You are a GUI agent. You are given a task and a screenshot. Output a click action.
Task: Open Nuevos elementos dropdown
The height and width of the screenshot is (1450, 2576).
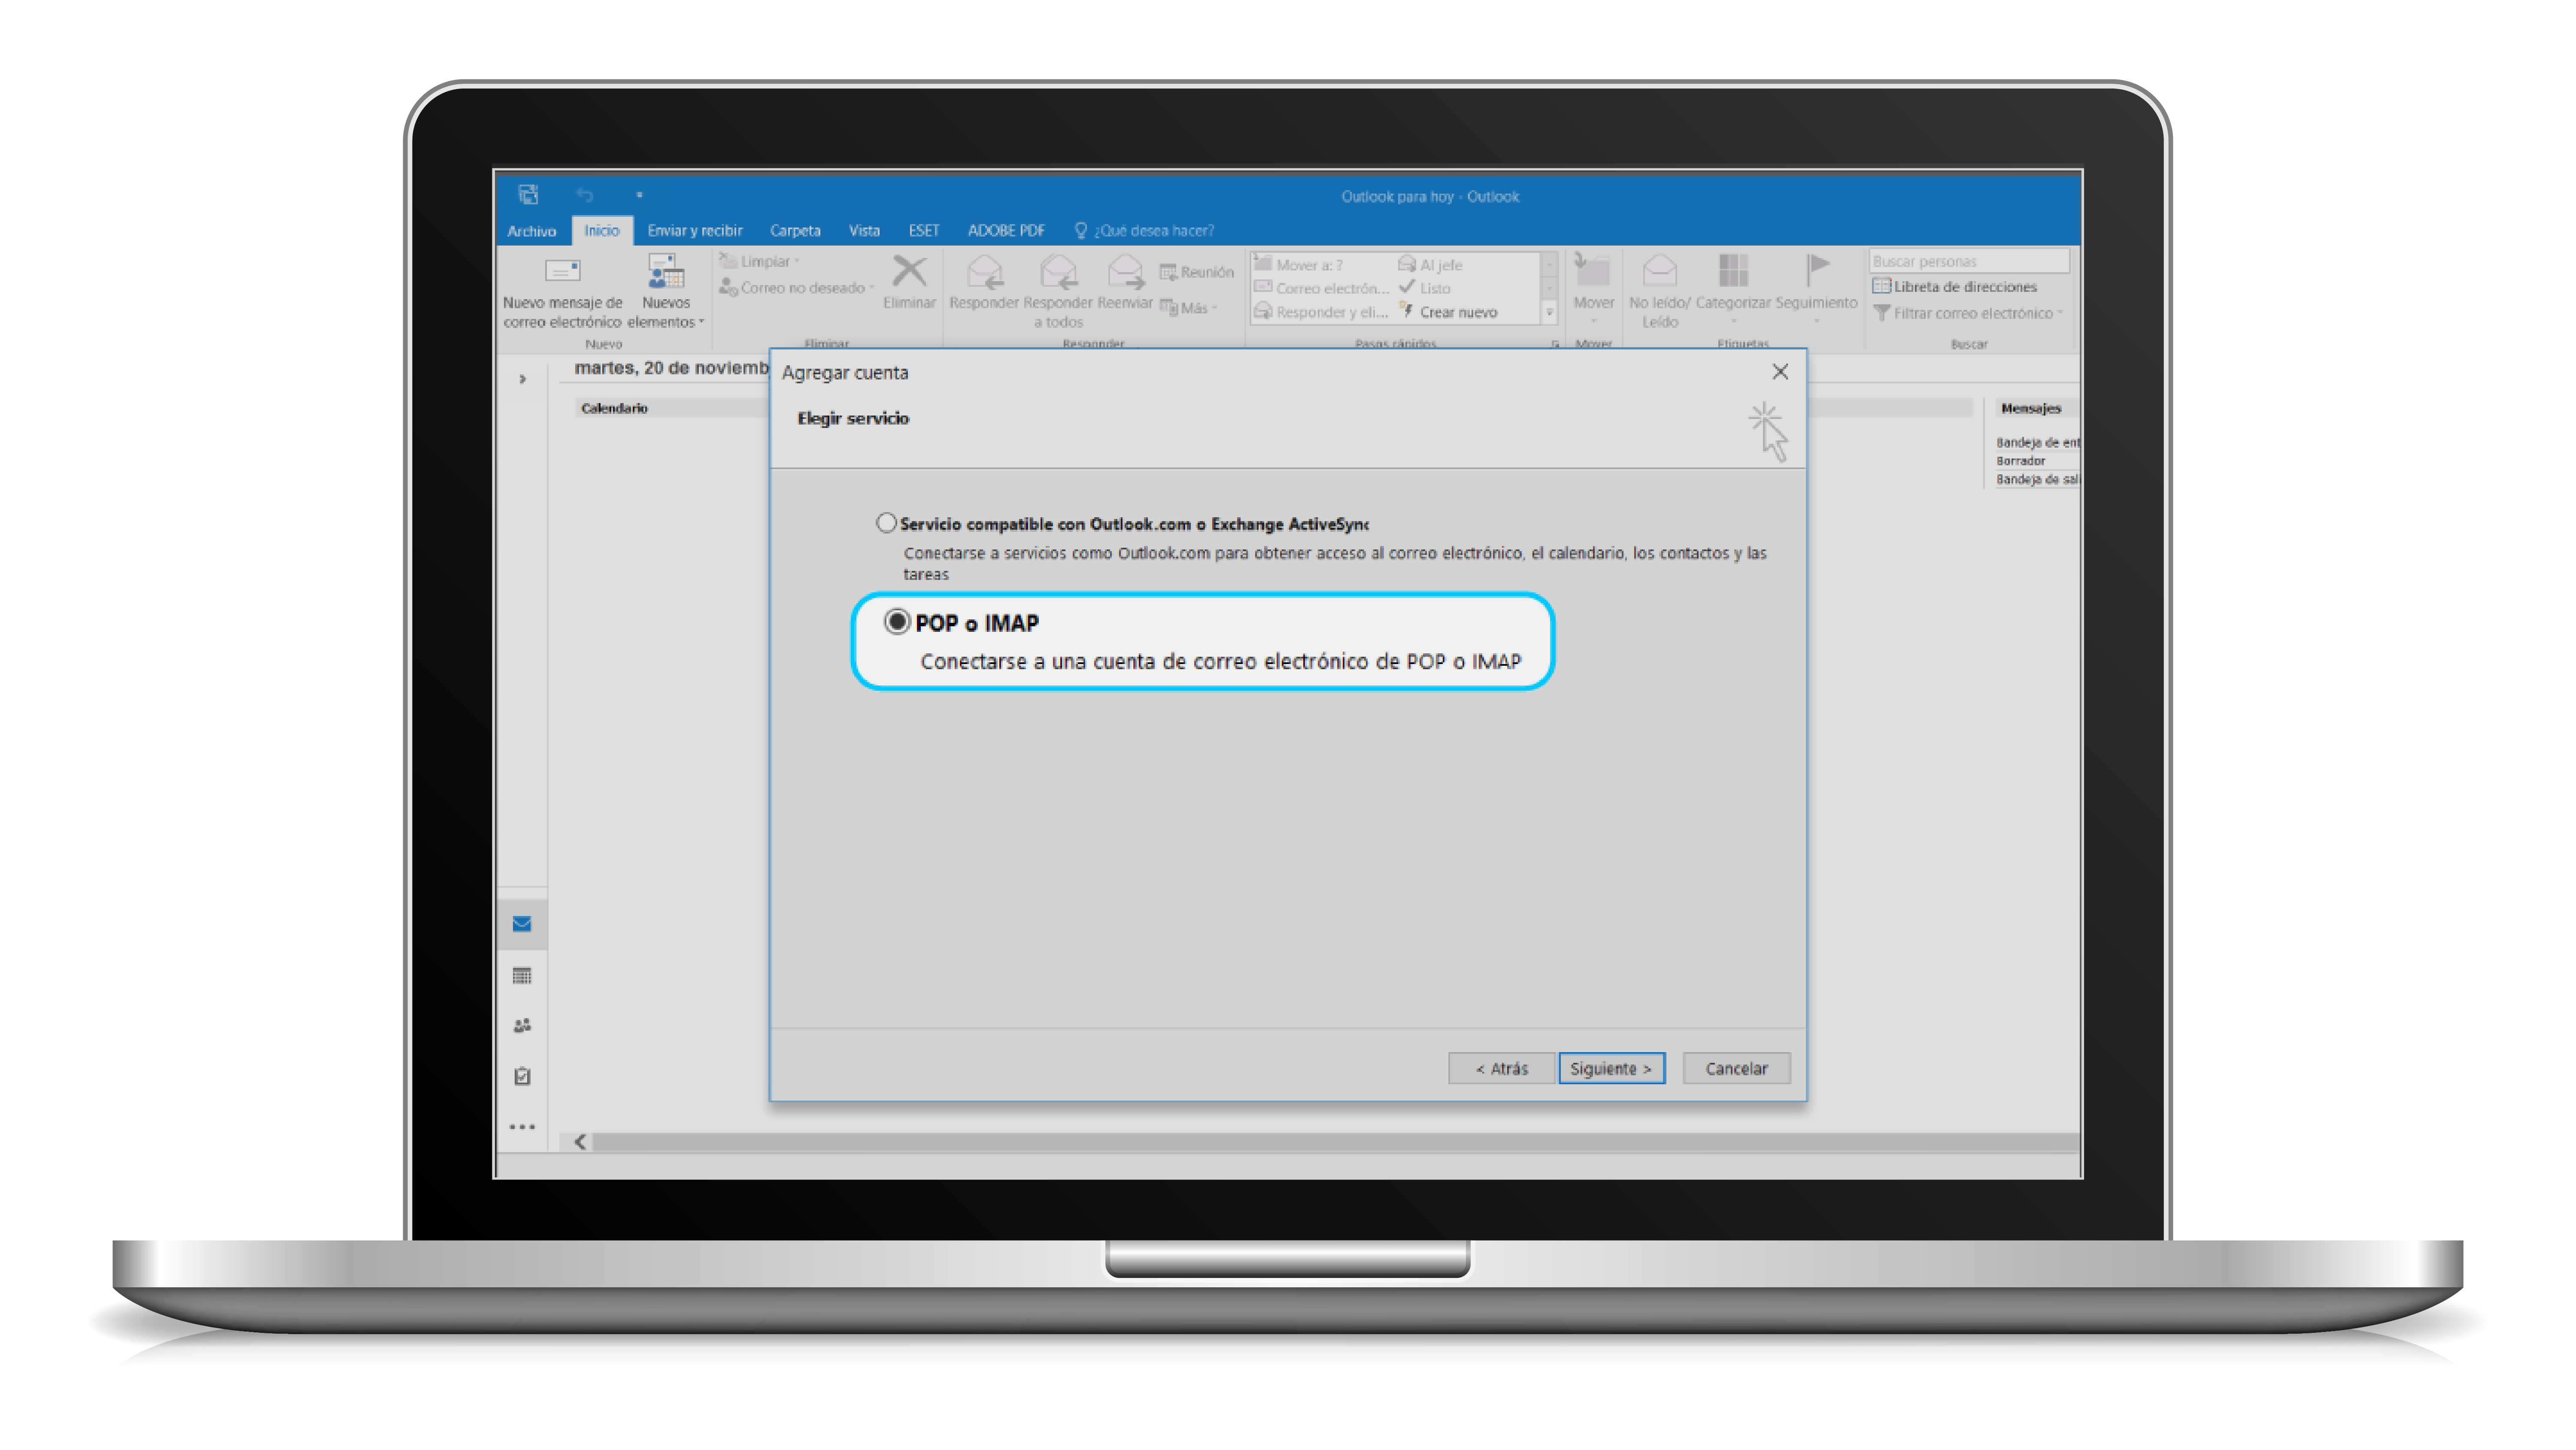click(666, 291)
